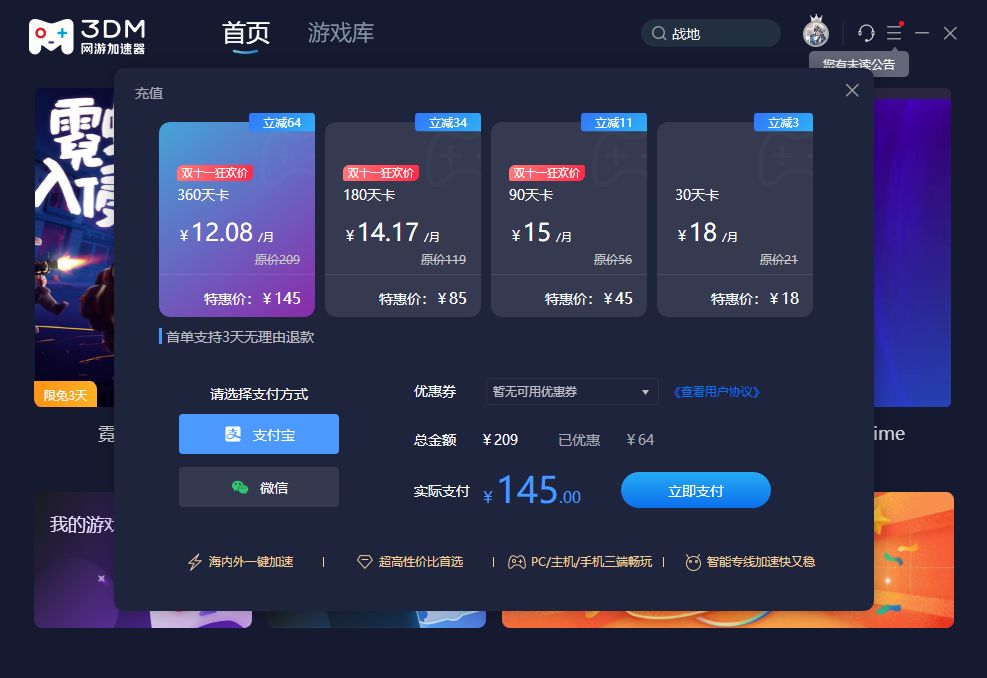Open the user avatar profile icon
This screenshot has height=678, width=987.
tap(816, 32)
